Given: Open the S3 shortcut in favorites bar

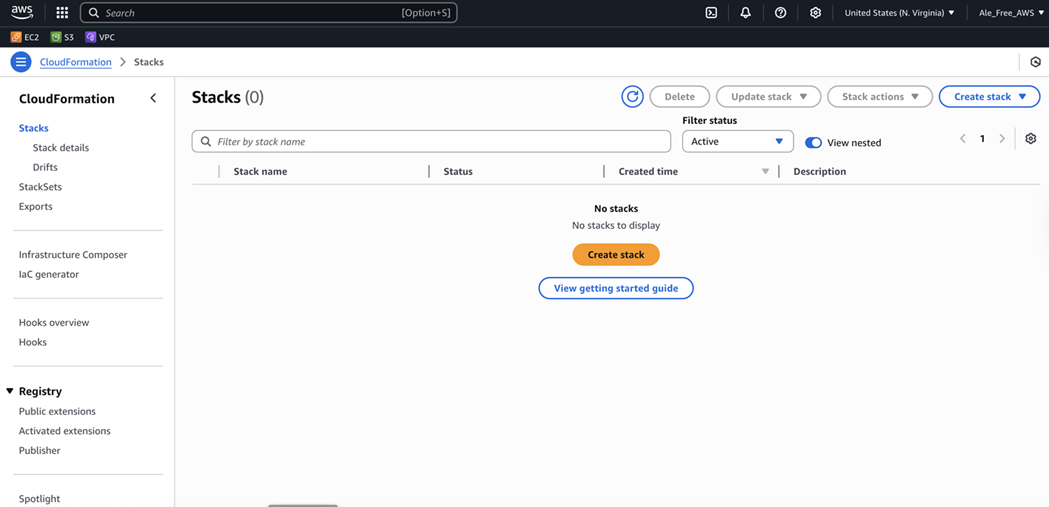Looking at the screenshot, I should coord(62,37).
